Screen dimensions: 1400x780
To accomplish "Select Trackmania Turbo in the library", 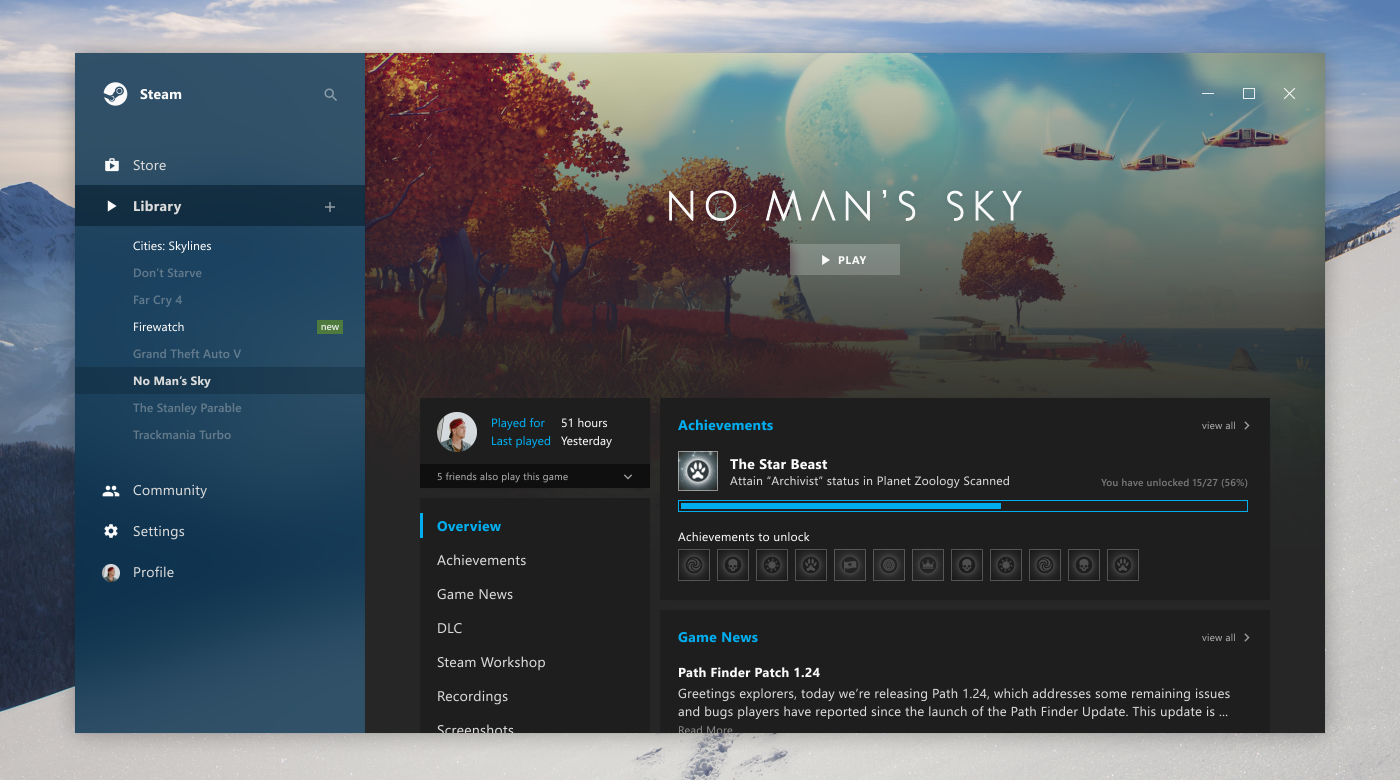I will 182,435.
